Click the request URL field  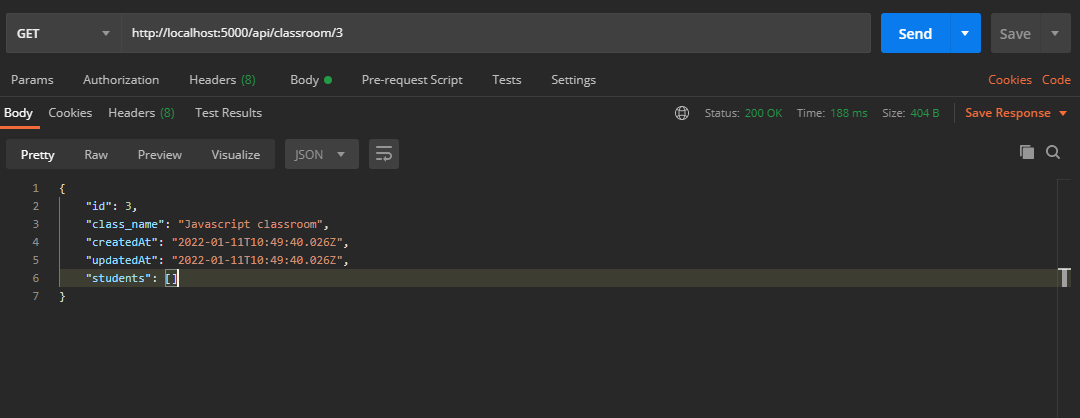496,33
